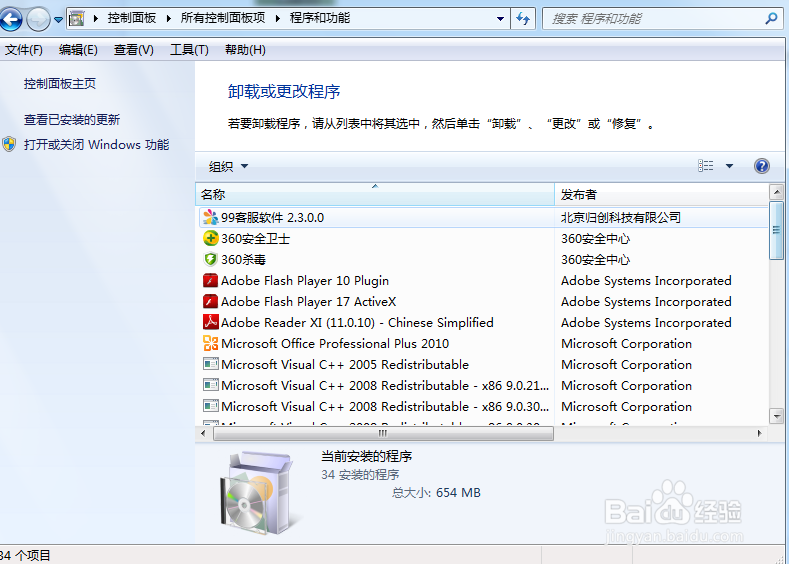
Task: Click the vertical scrollbar thumb
Action: click(777, 230)
